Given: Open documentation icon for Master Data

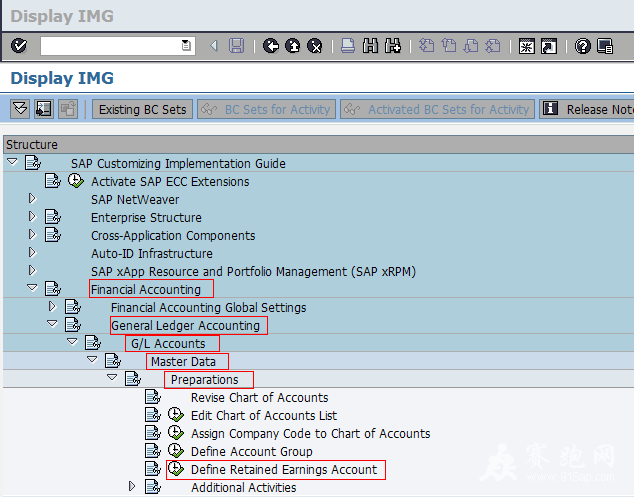Looking at the screenshot, I should 113,361.
